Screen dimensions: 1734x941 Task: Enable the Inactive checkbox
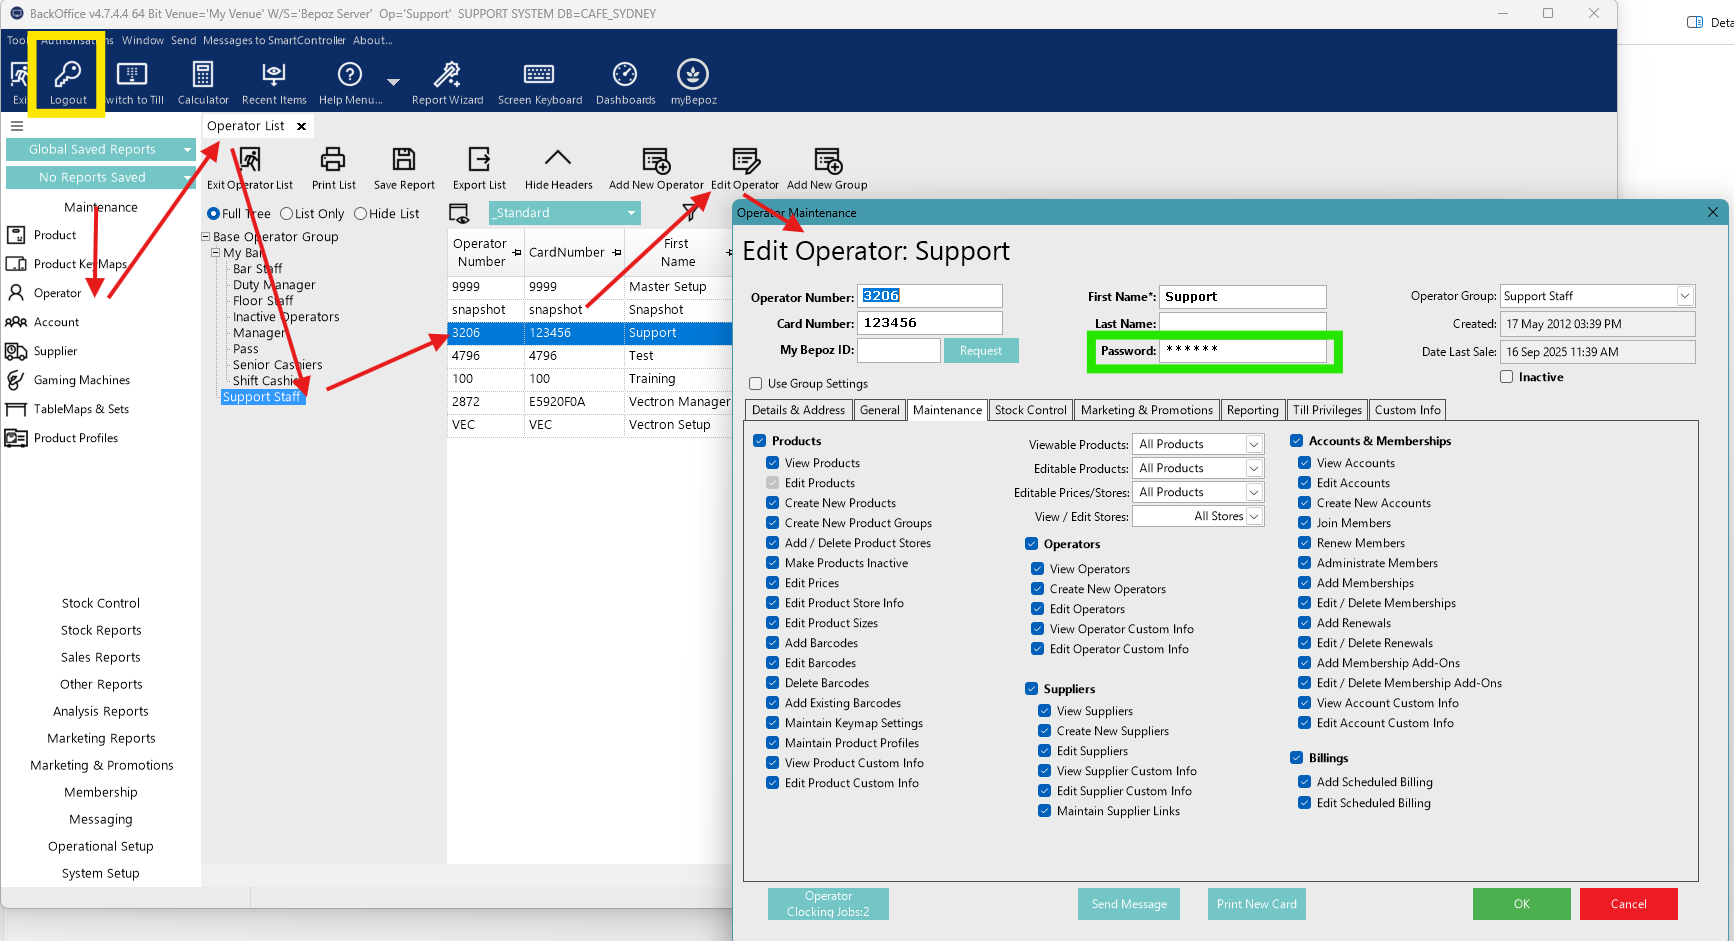[1507, 377]
